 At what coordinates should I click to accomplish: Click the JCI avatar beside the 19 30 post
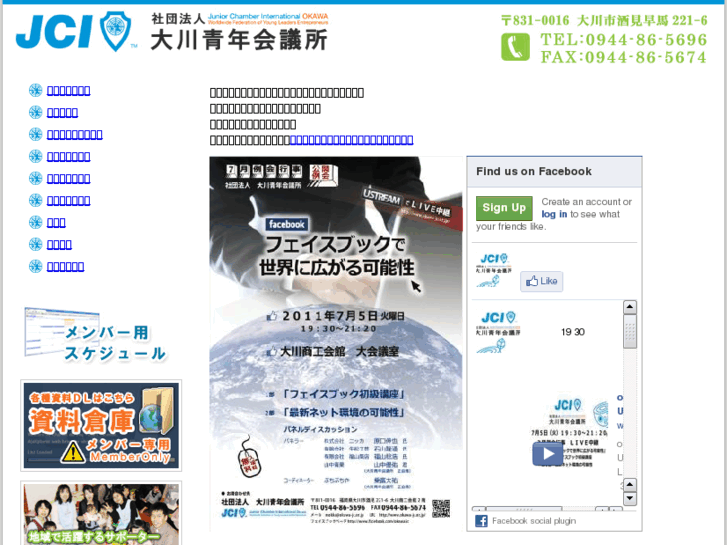coord(498,332)
